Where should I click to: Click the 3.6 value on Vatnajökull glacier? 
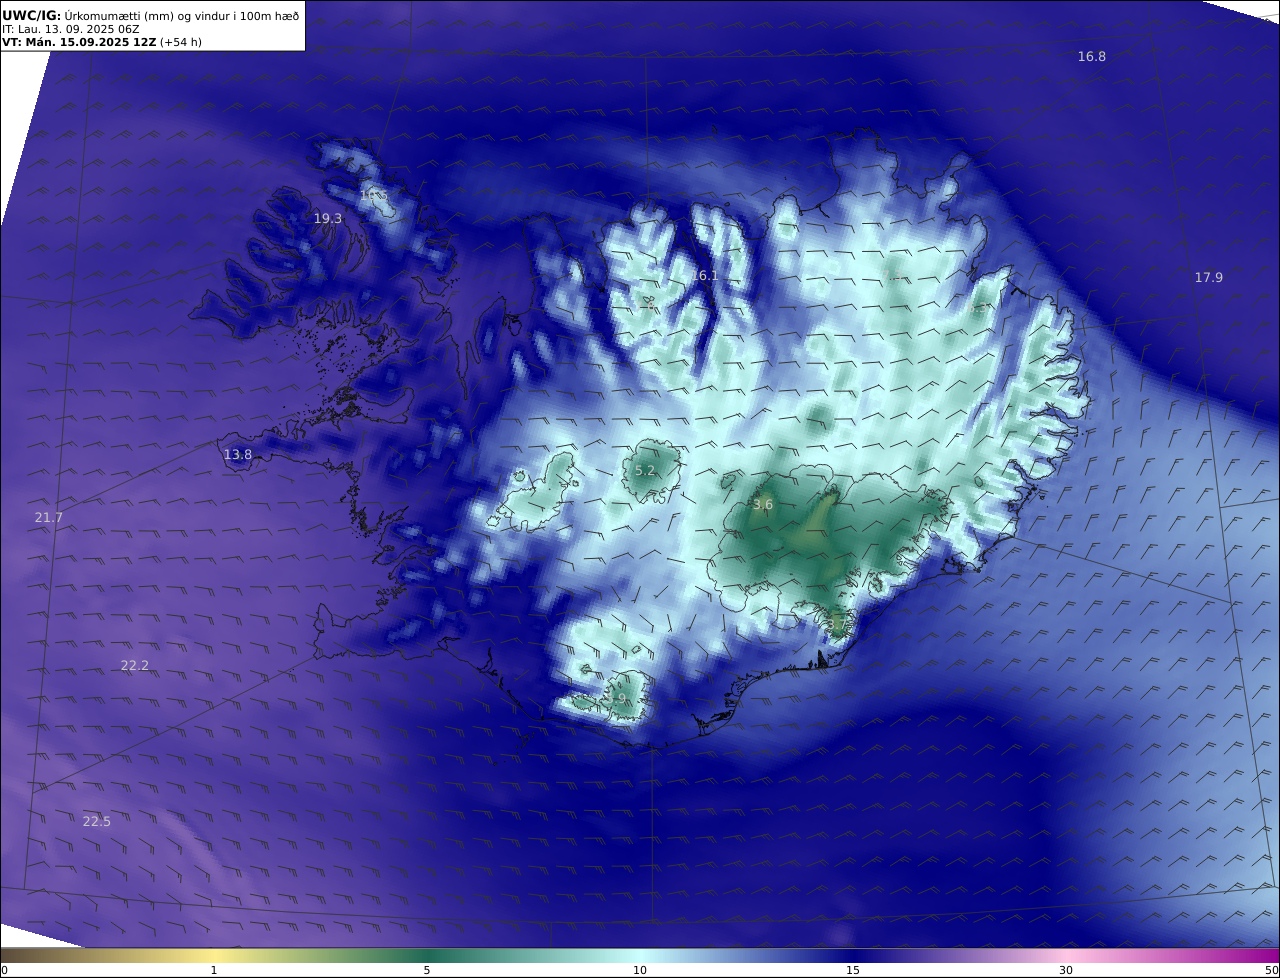click(x=763, y=505)
